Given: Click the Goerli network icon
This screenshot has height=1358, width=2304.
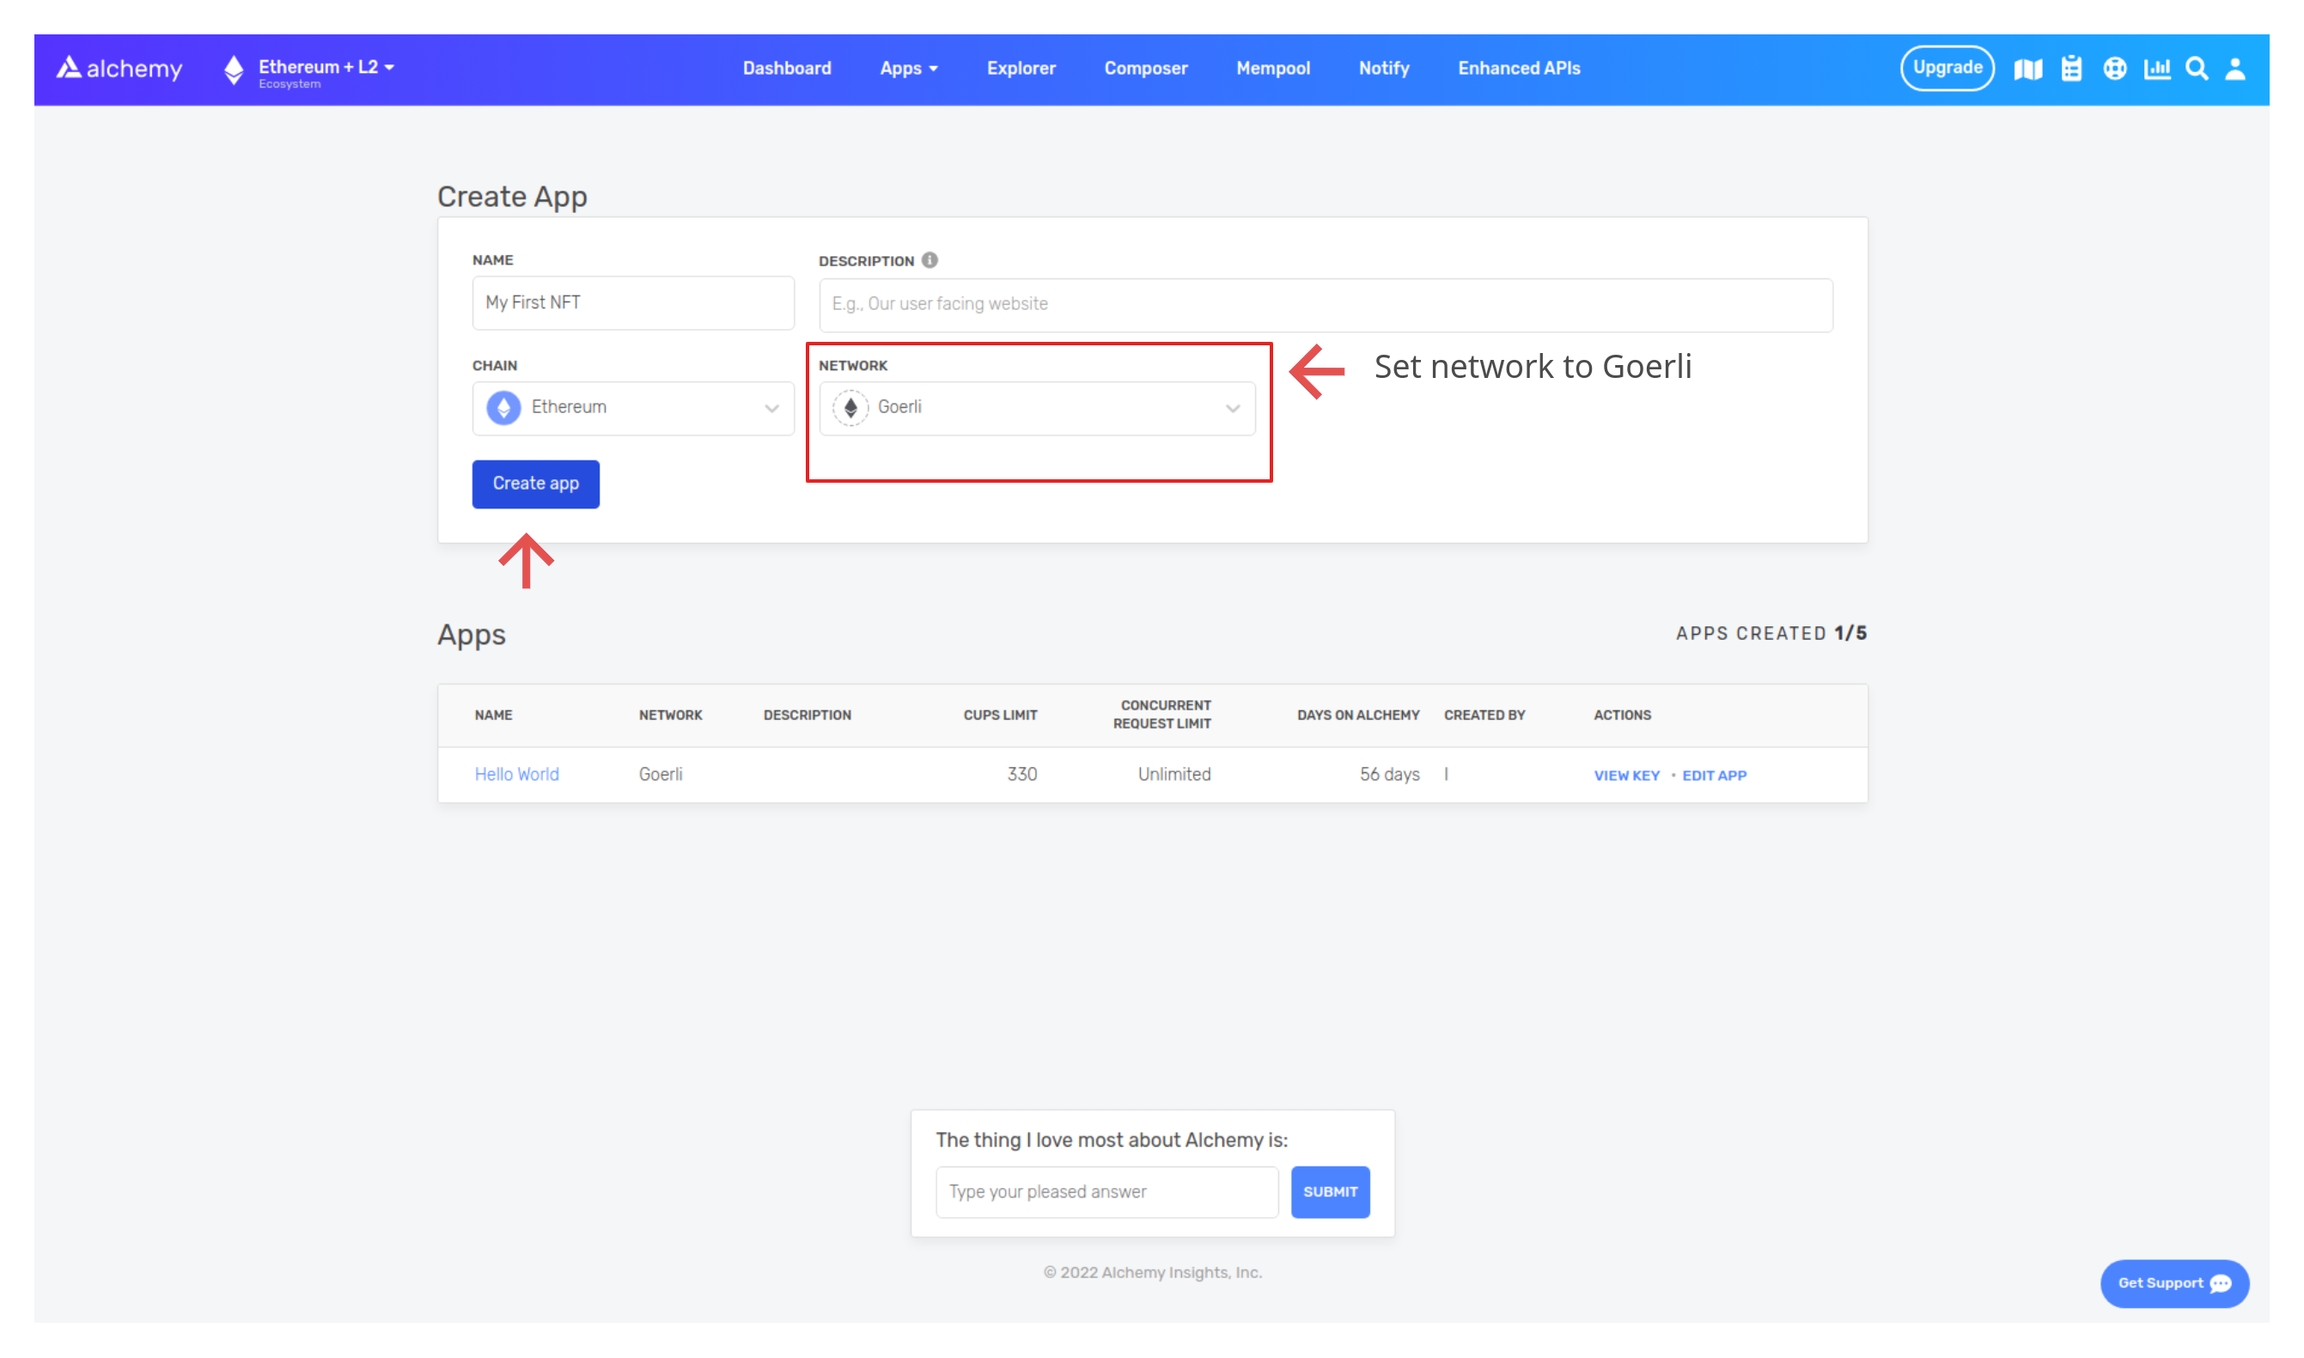Looking at the screenshot, I should (x=850, y=407).
